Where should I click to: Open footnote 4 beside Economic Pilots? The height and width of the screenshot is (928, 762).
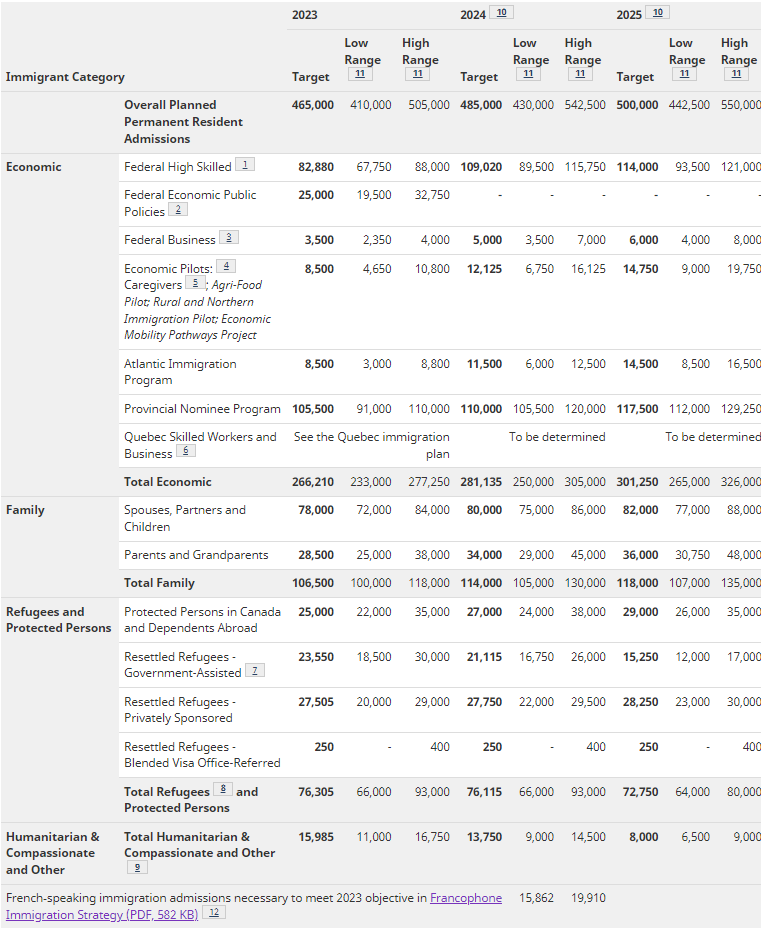click(x=226, y=266)
